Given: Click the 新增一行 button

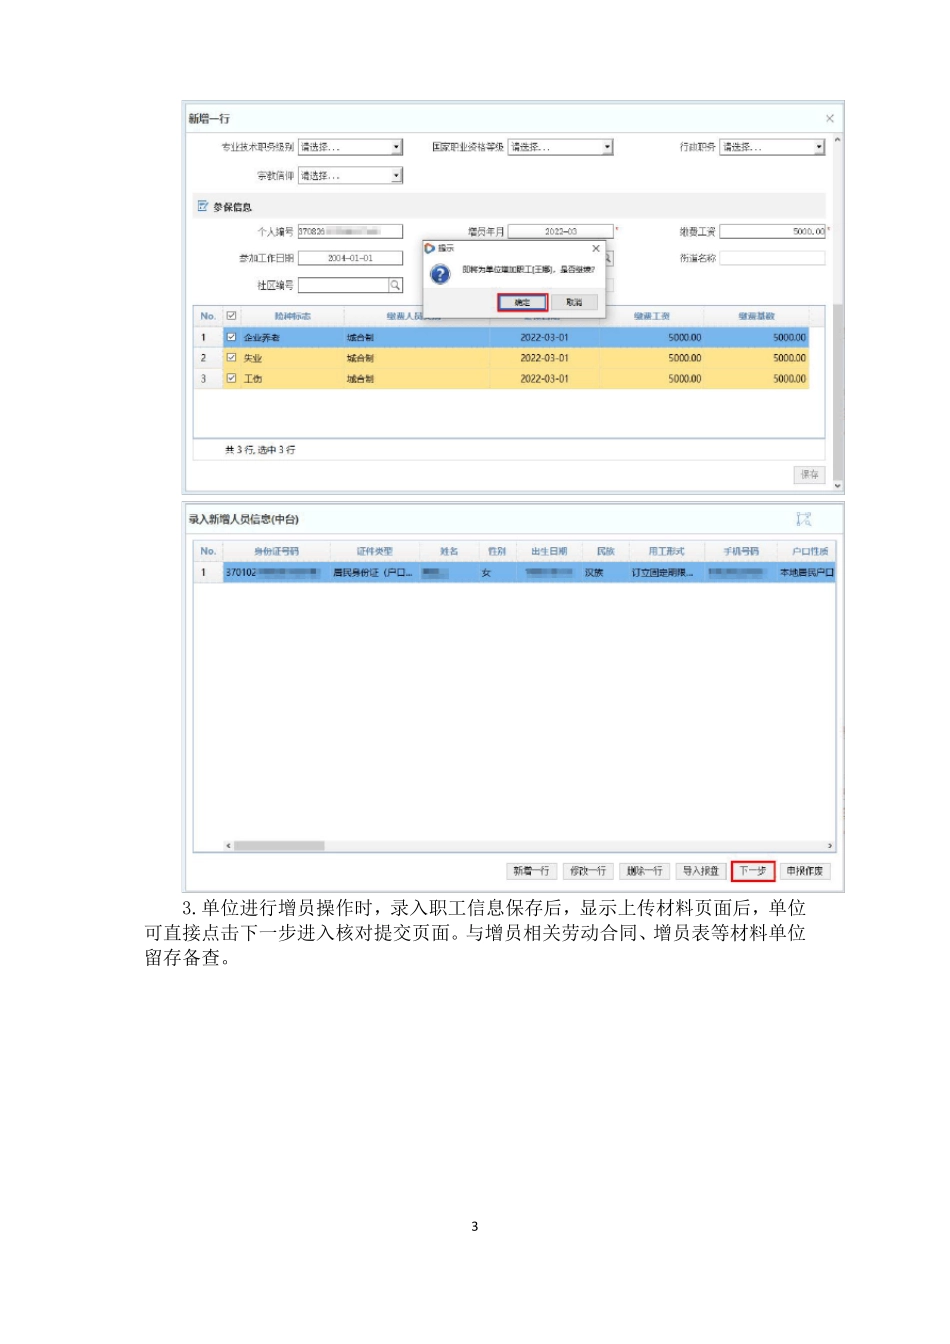Looking at the screenshot, I should (532, 871).
